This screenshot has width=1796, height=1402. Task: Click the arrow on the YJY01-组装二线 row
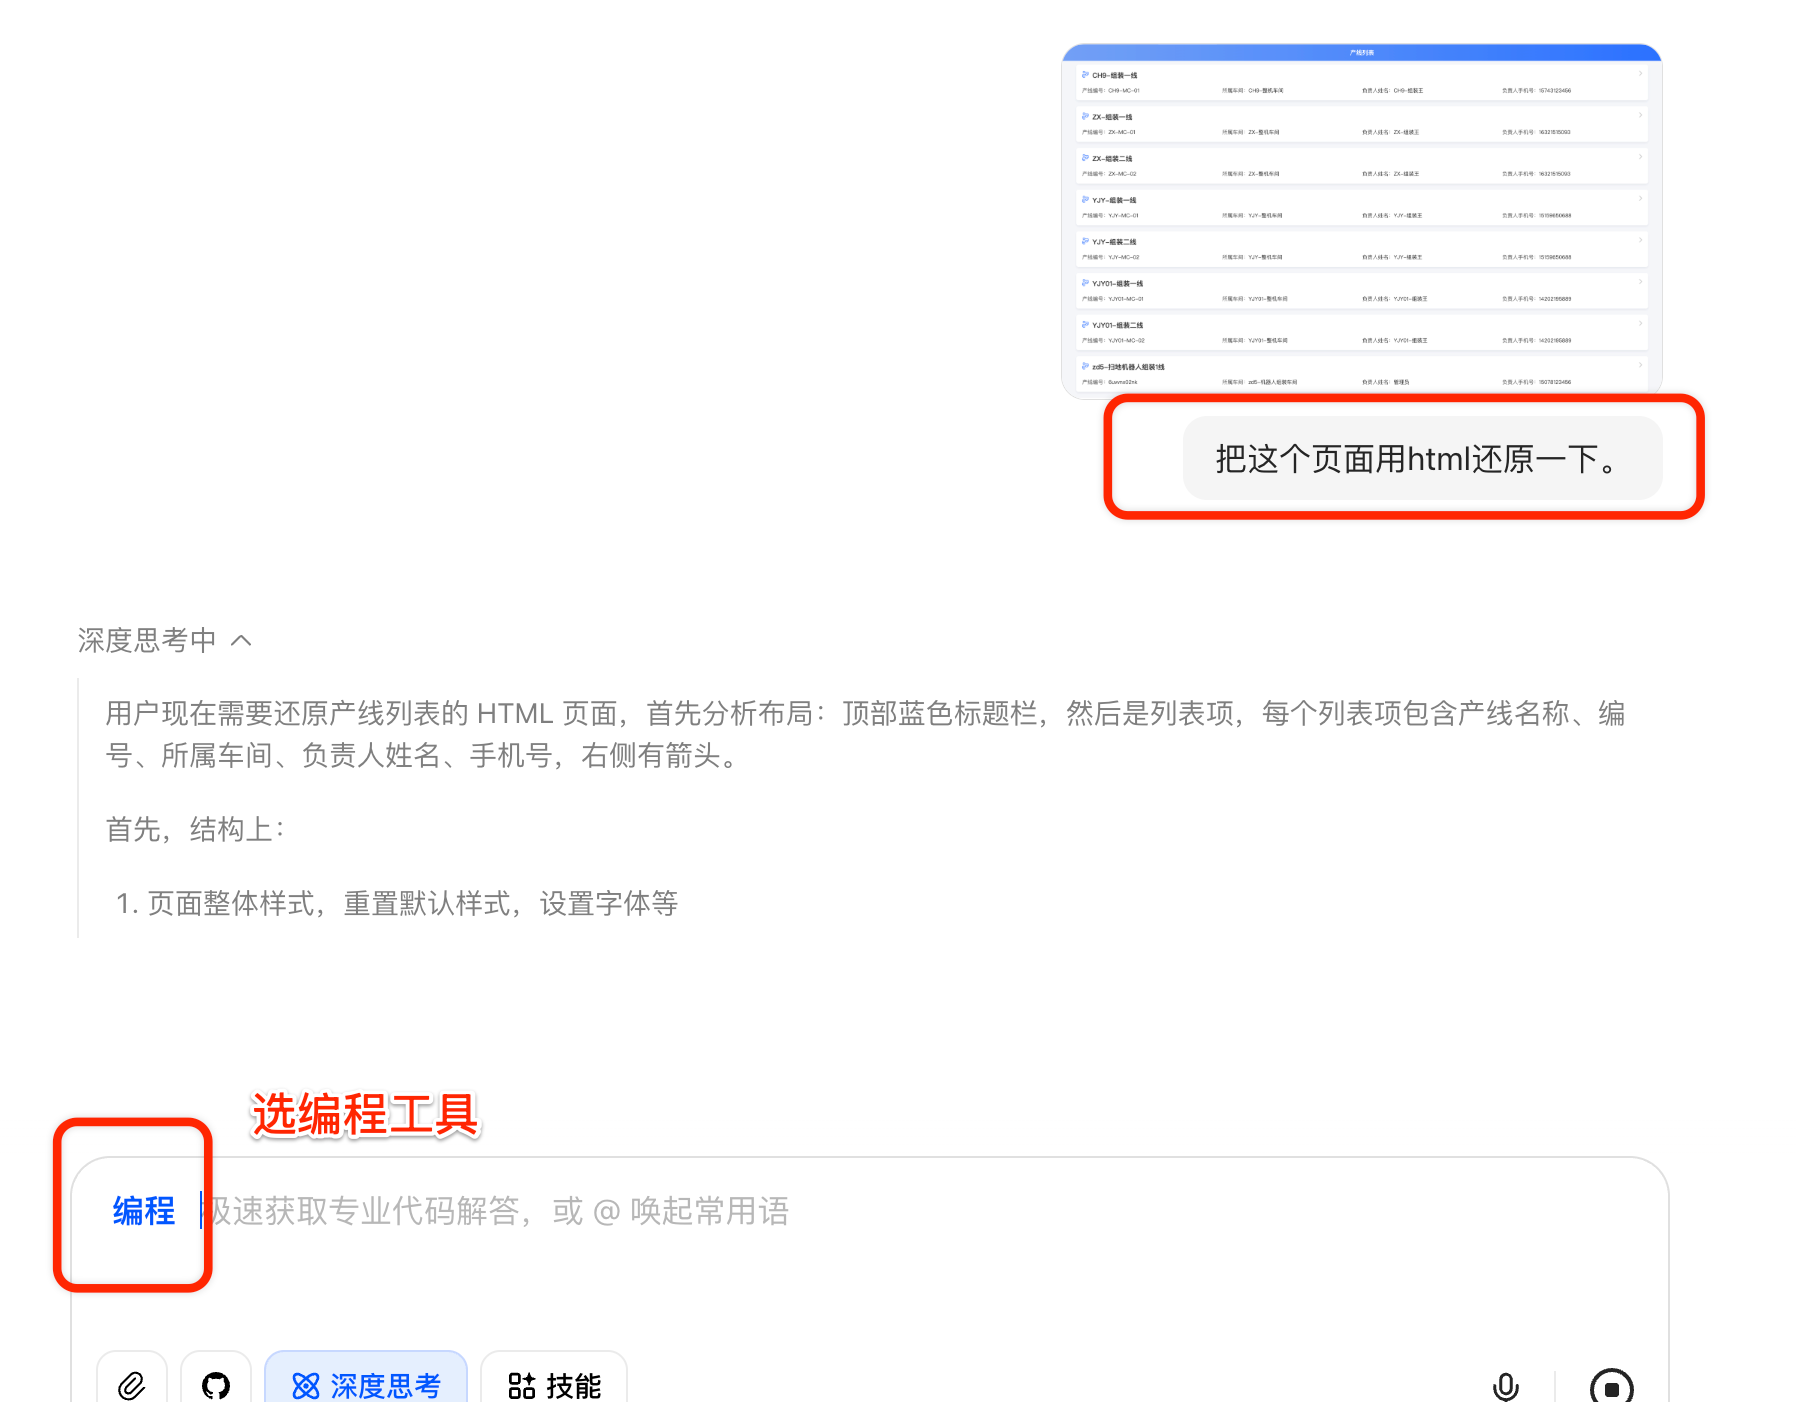tap(1640, 324)
